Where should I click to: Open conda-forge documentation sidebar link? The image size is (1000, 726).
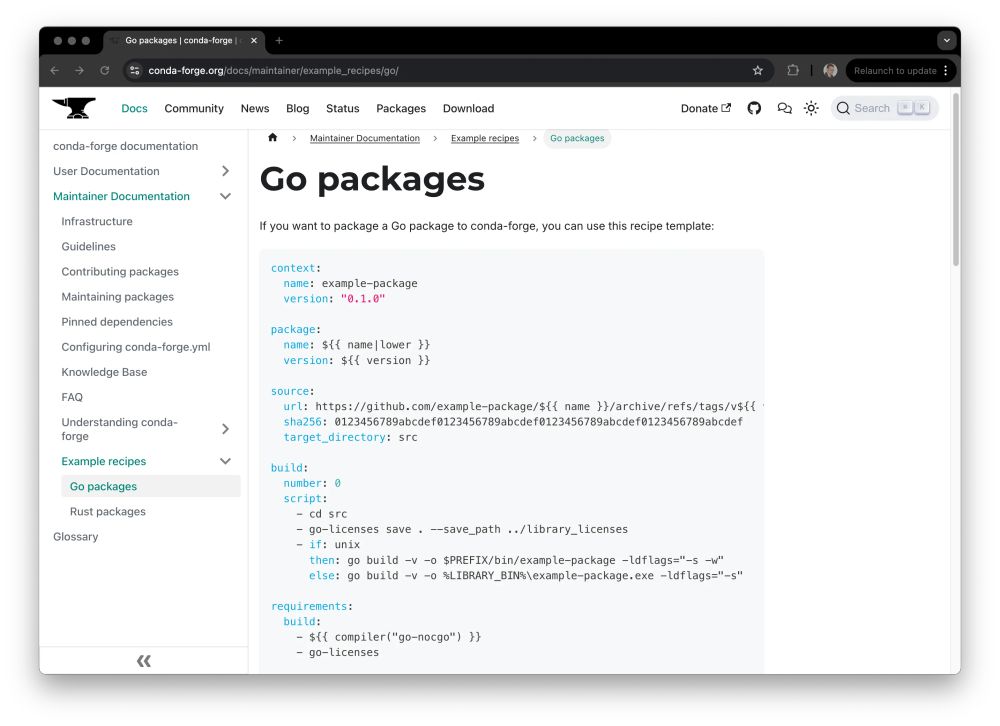(x=126, y=146)
